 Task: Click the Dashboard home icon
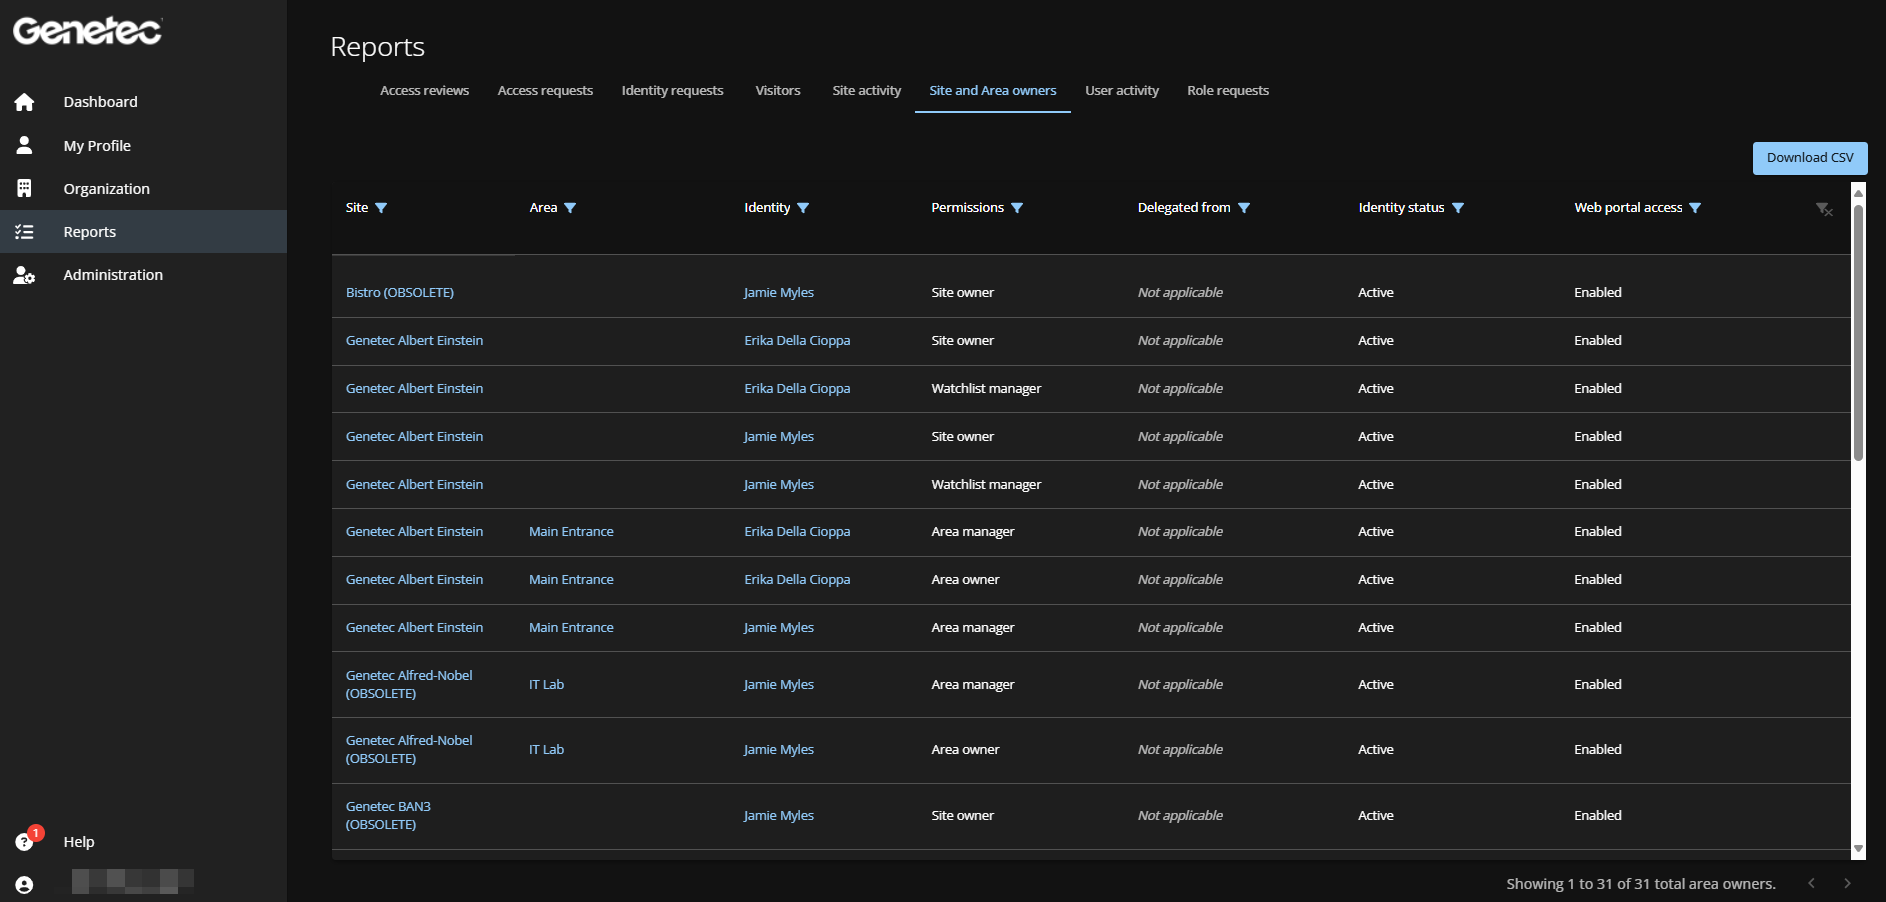coord(24,102)
